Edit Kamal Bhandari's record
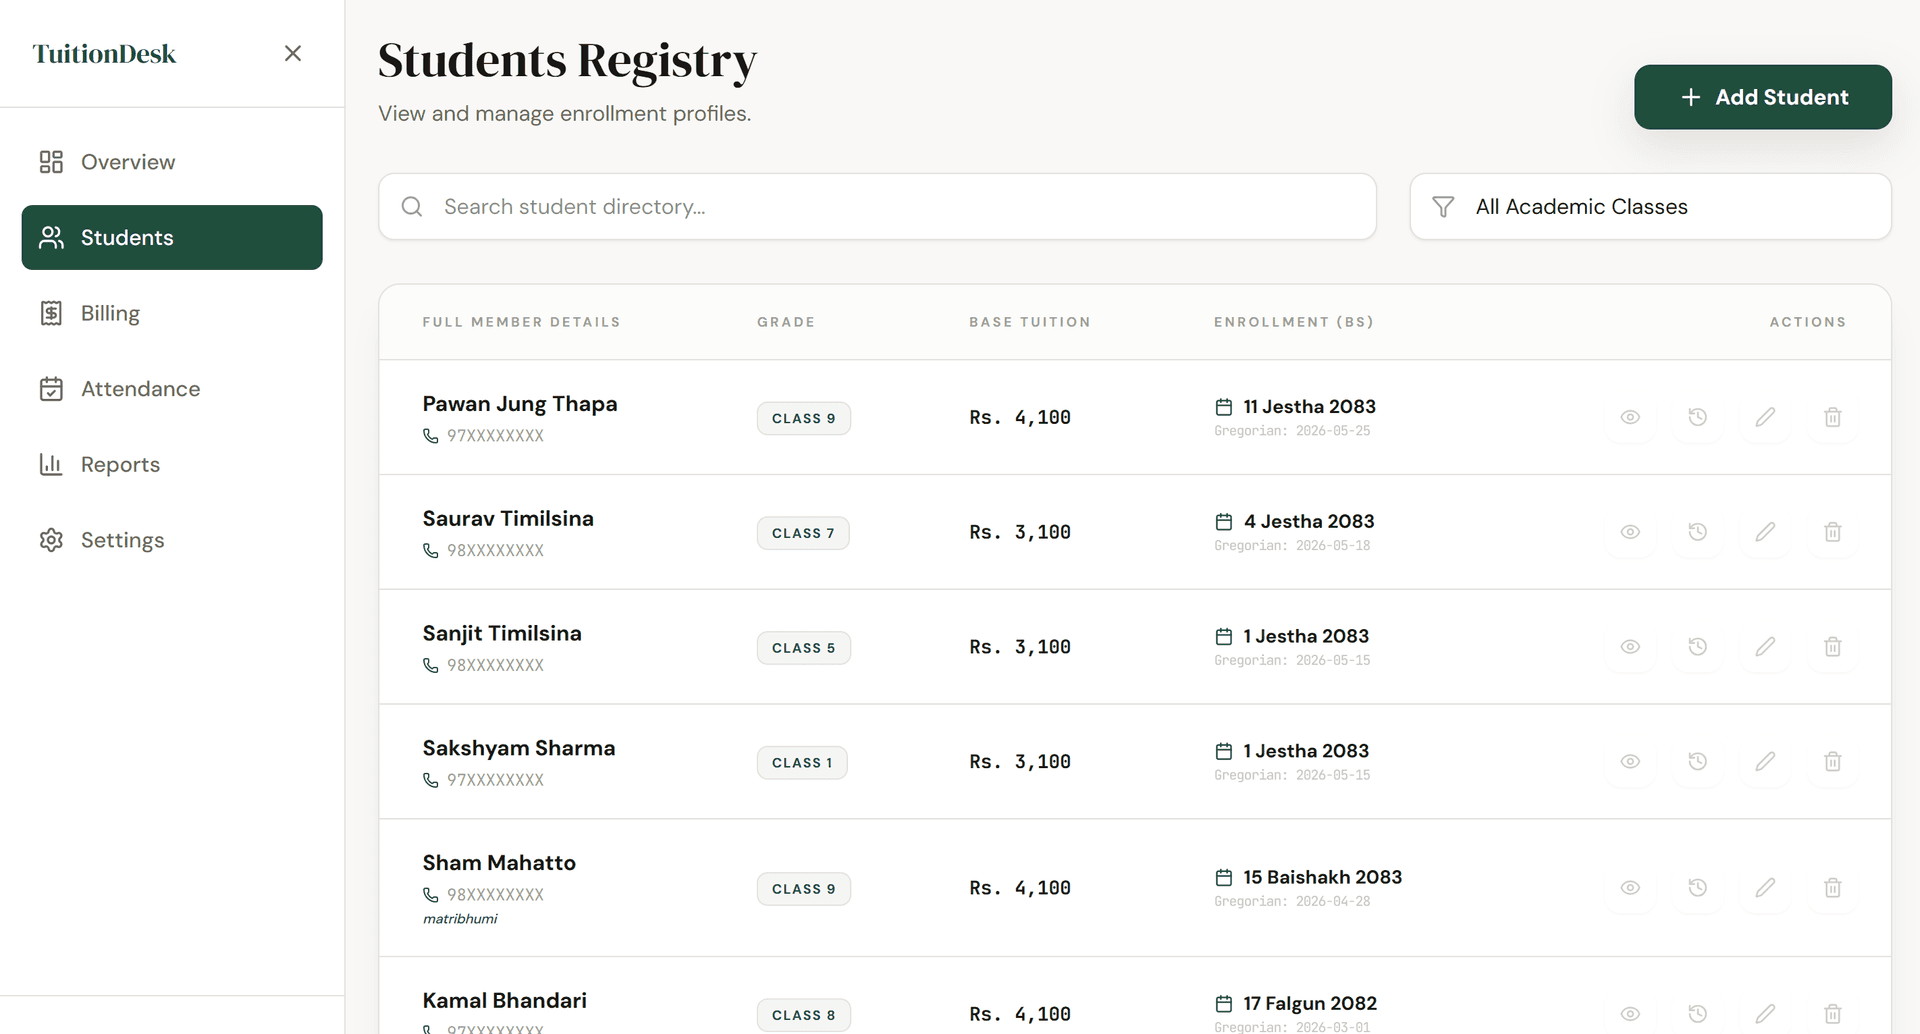This screenshot has width=1920, height=1034. coord(1765,1014)
